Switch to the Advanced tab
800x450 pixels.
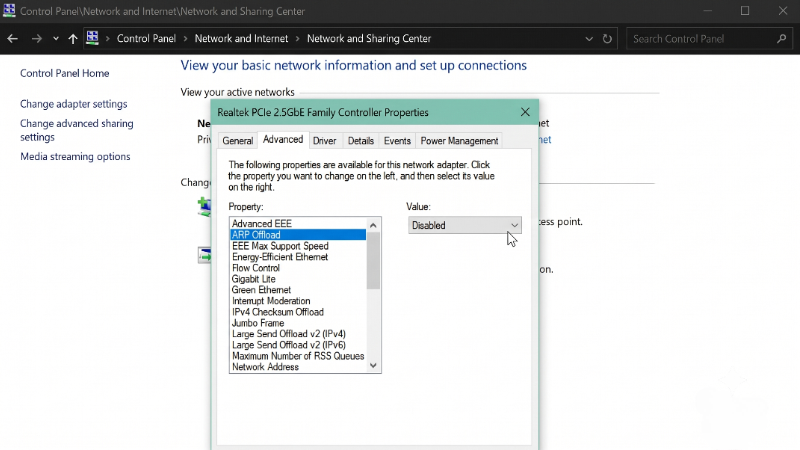pyautogui.click(x=283, y=140)
